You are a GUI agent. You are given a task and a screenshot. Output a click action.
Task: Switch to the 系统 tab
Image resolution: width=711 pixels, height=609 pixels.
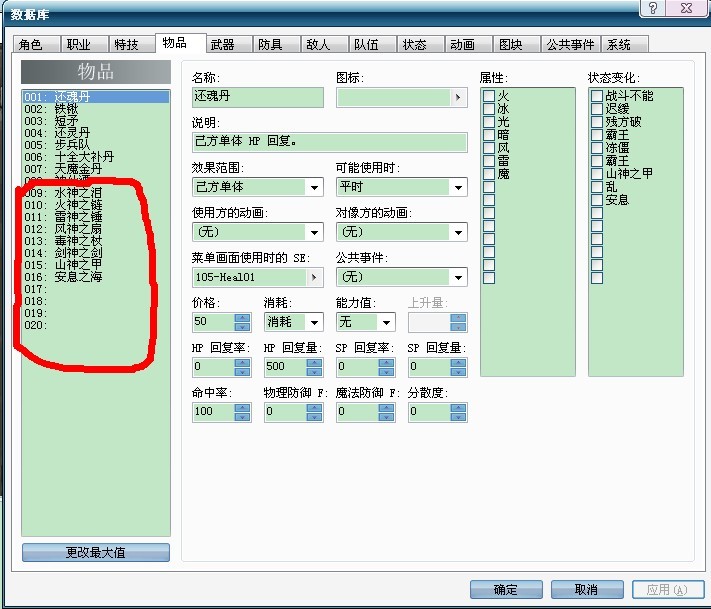click(x=625, y=44)
